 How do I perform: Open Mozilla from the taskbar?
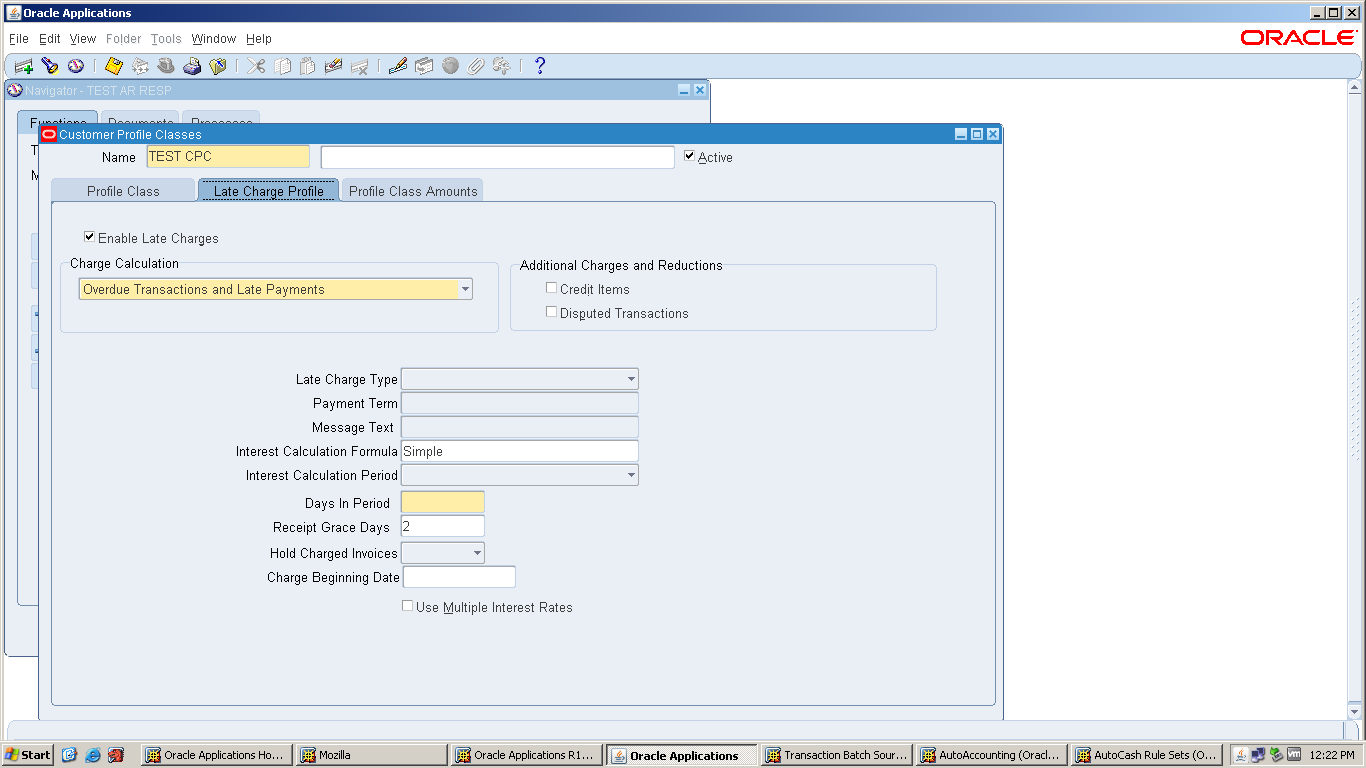pos(372,755)
